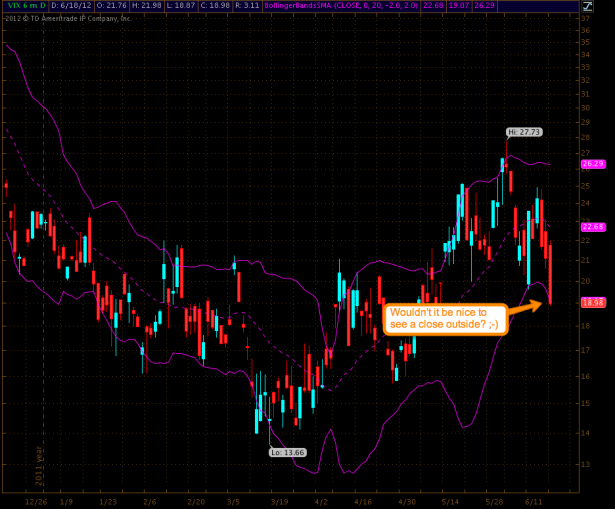615x509 pixels.
Task: Select the Hi: 27.73 price bubble
Action: click(x=525, y=131)
